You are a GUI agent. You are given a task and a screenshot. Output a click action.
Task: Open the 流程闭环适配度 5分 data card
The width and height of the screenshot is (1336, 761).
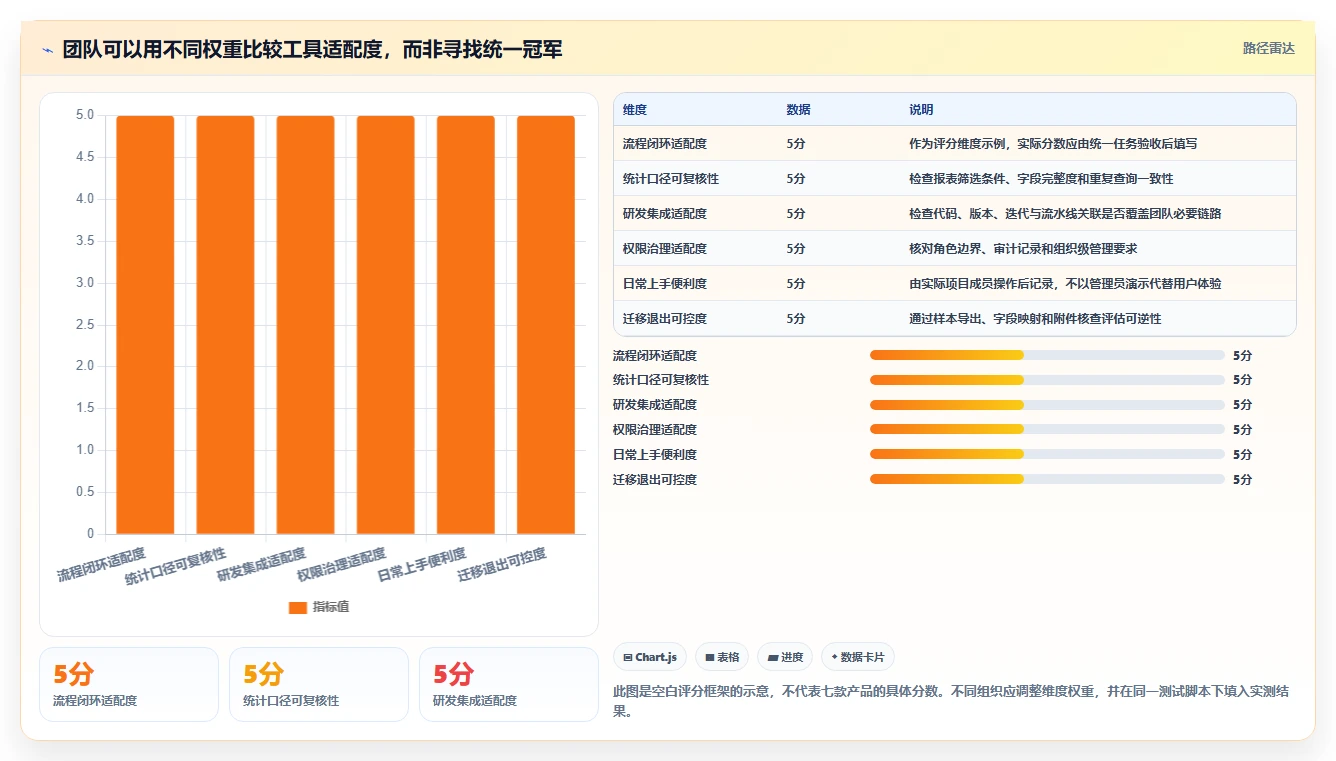(129, 684)
